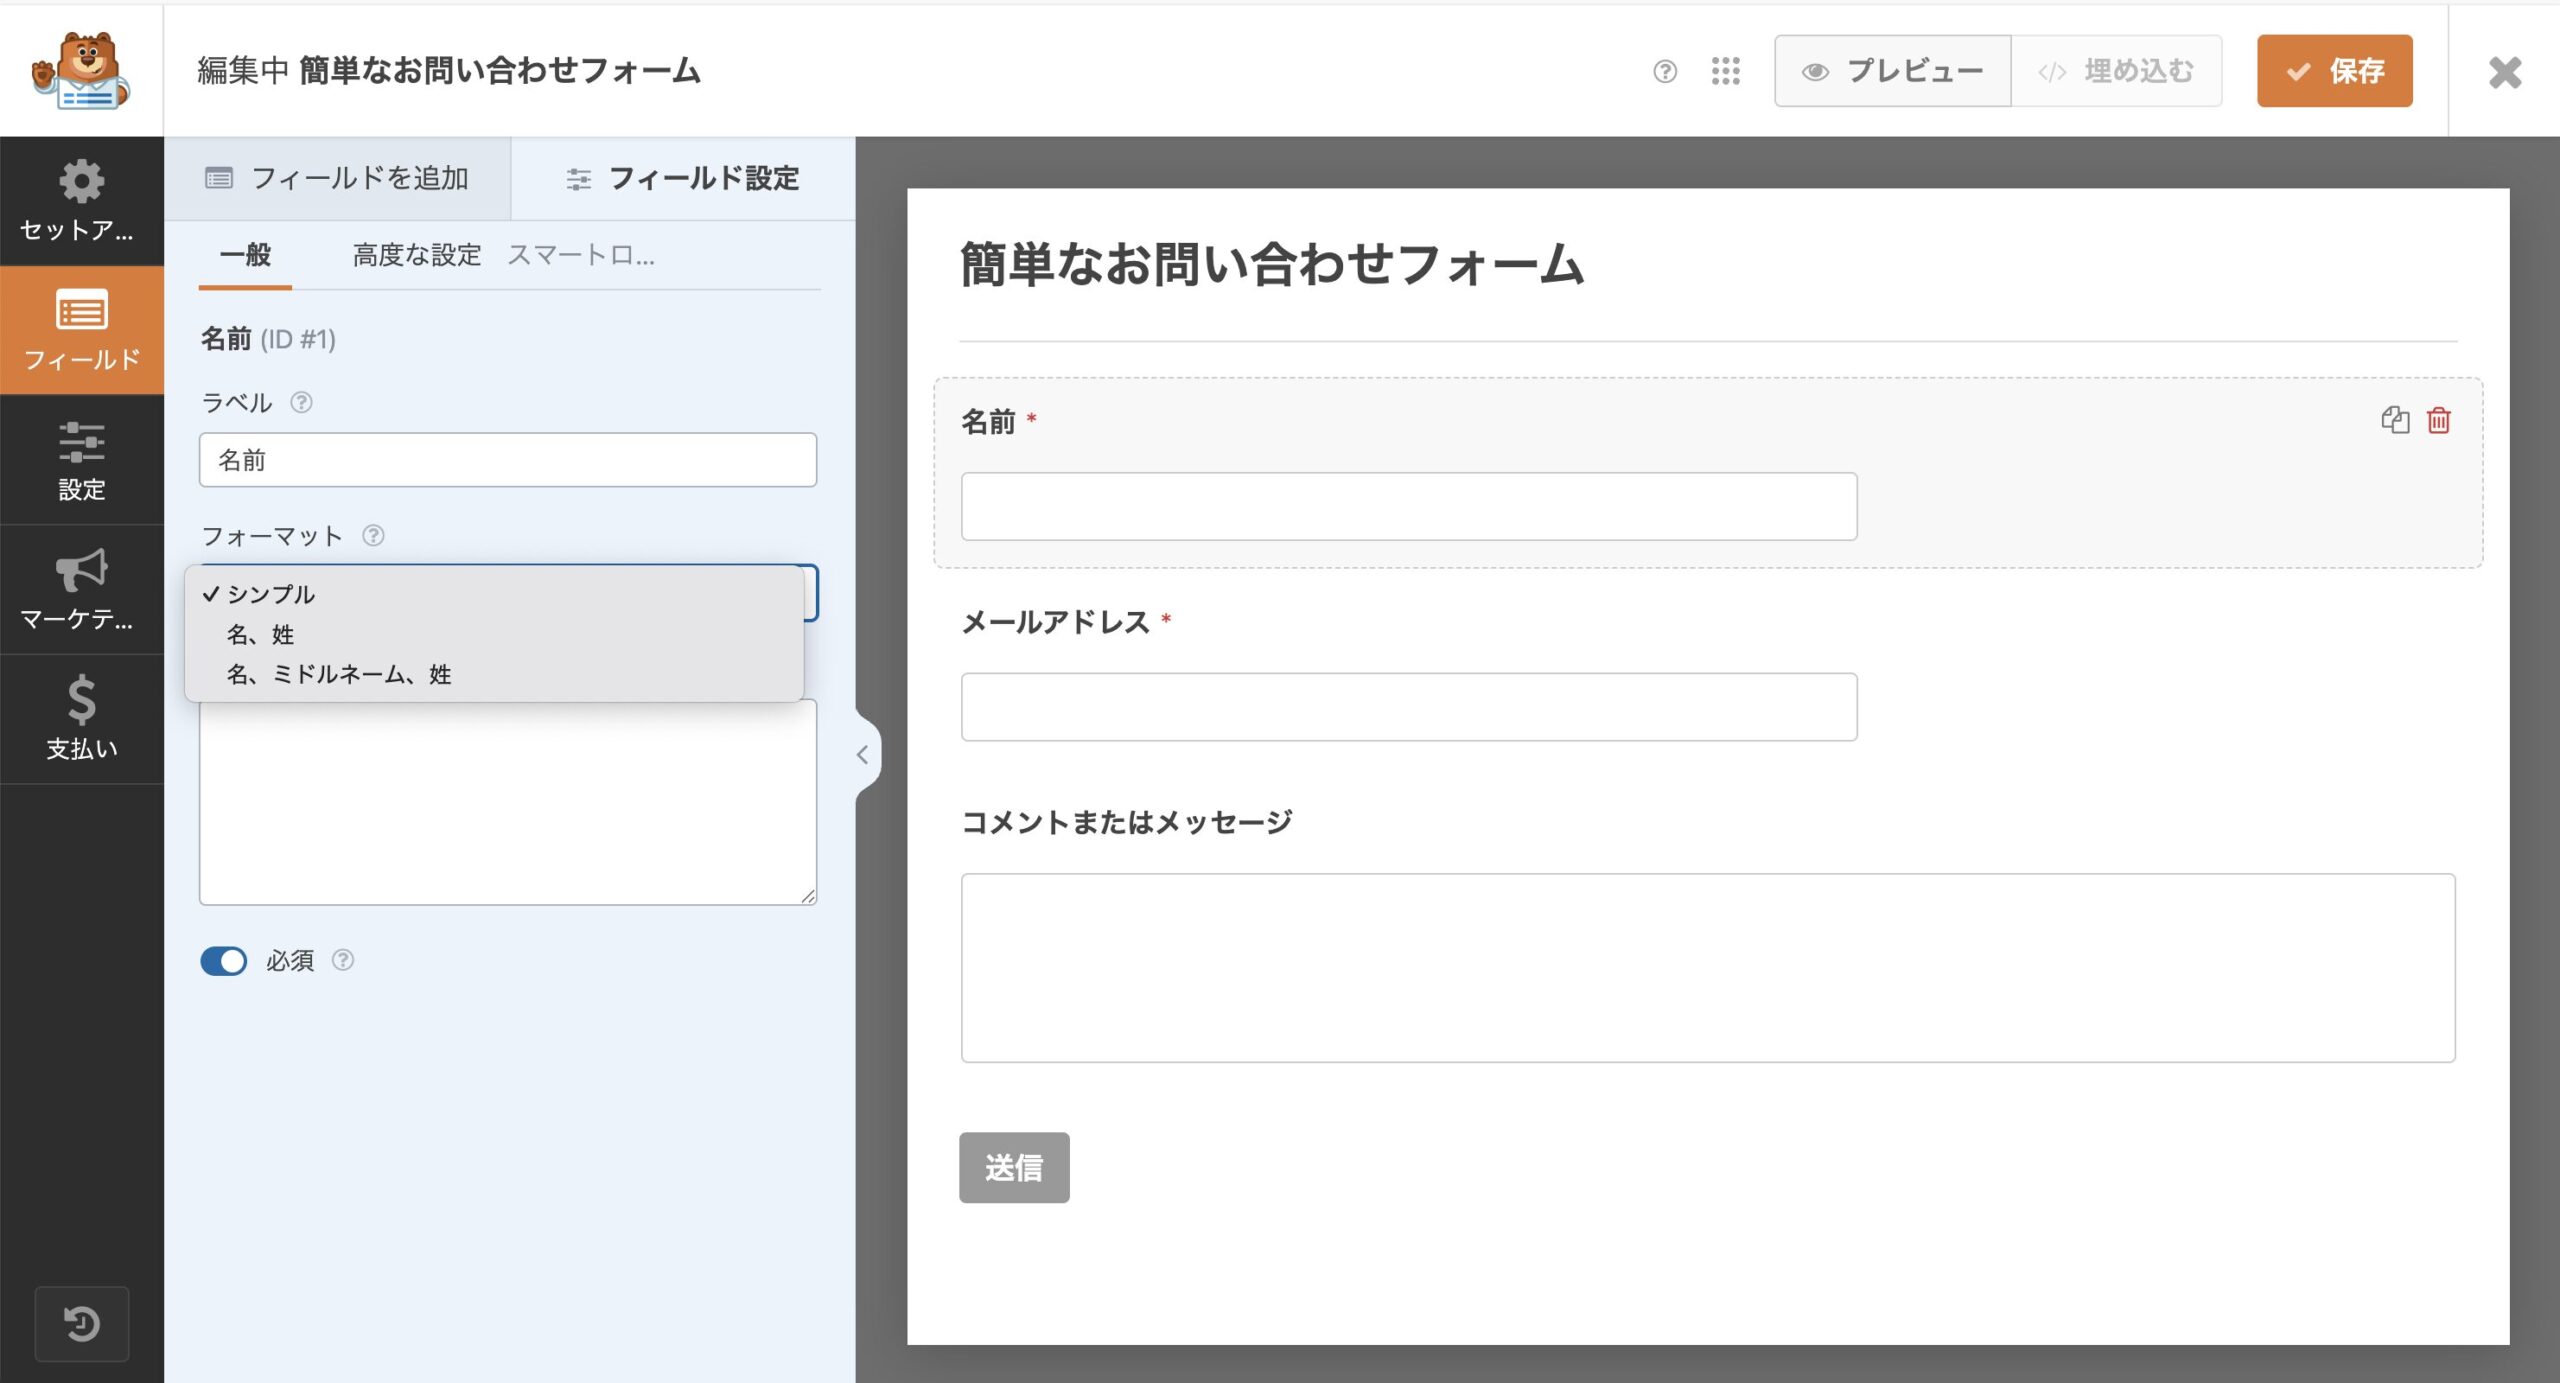Click the help icon next to フォーマット
Screen dimensions: 2560x1383
point(373,535)
